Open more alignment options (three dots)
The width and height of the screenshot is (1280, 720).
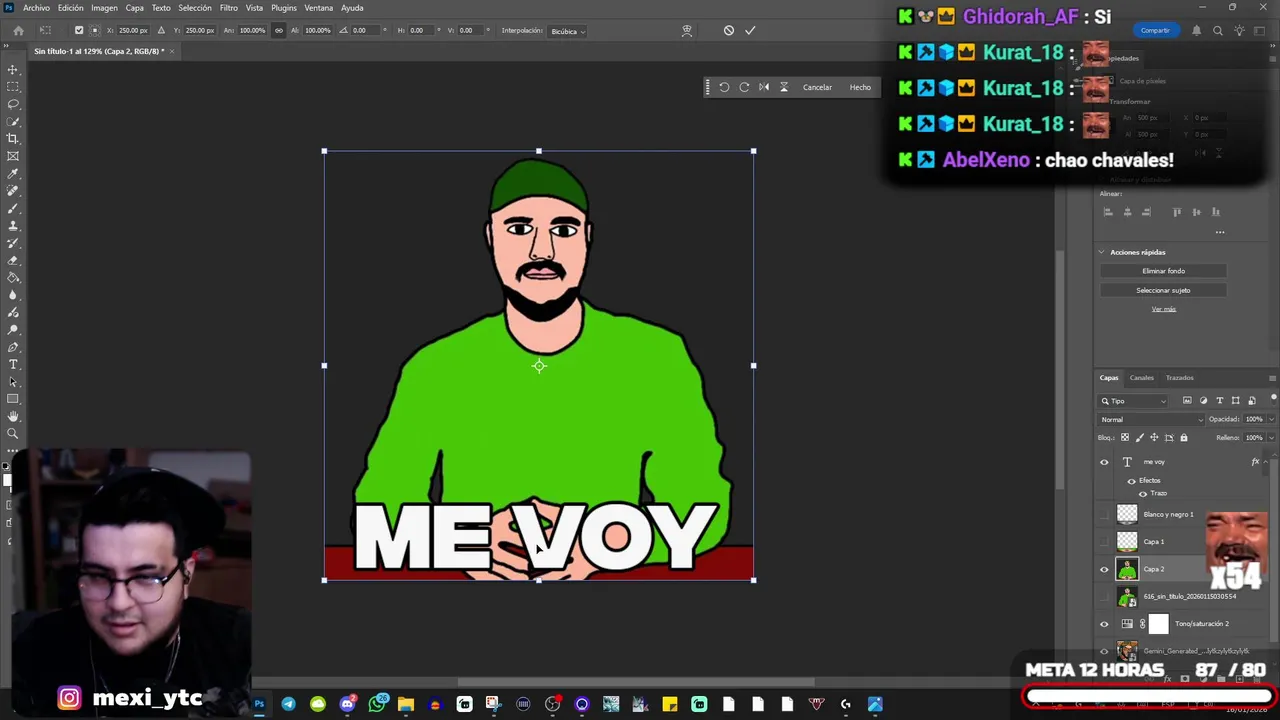click(x=1219, y=232)
